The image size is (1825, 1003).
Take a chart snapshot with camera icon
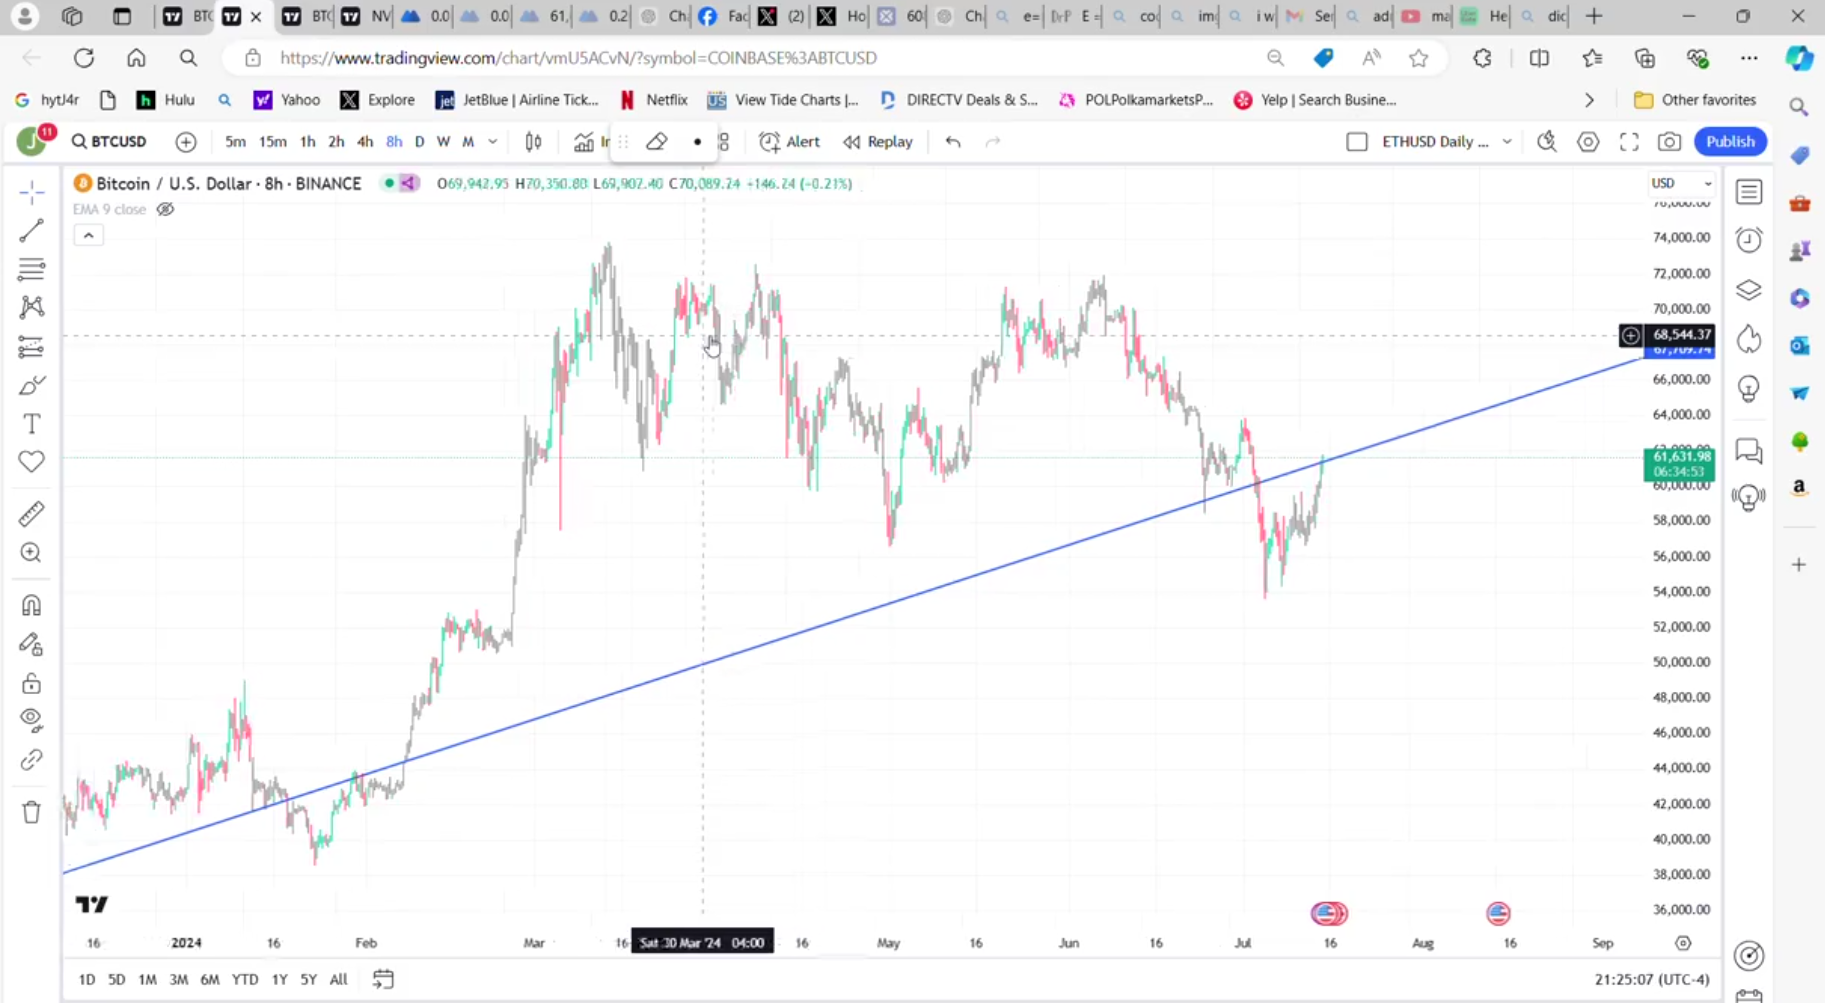point(1669,142)
